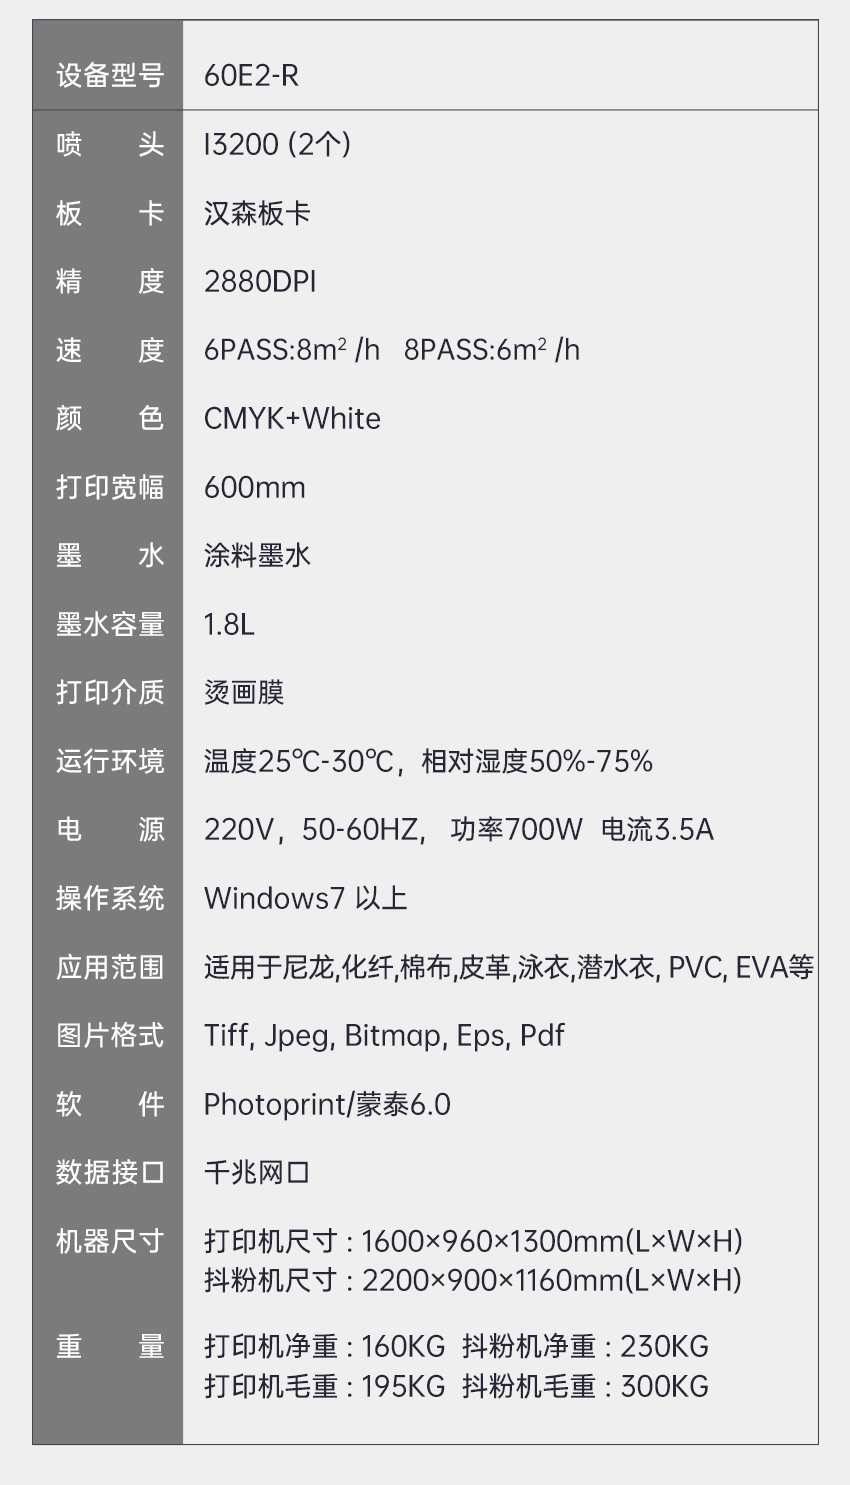Select the 汉森板卡 board card value
Viewport: 850px width, 1485px height.
click(257, 213)
